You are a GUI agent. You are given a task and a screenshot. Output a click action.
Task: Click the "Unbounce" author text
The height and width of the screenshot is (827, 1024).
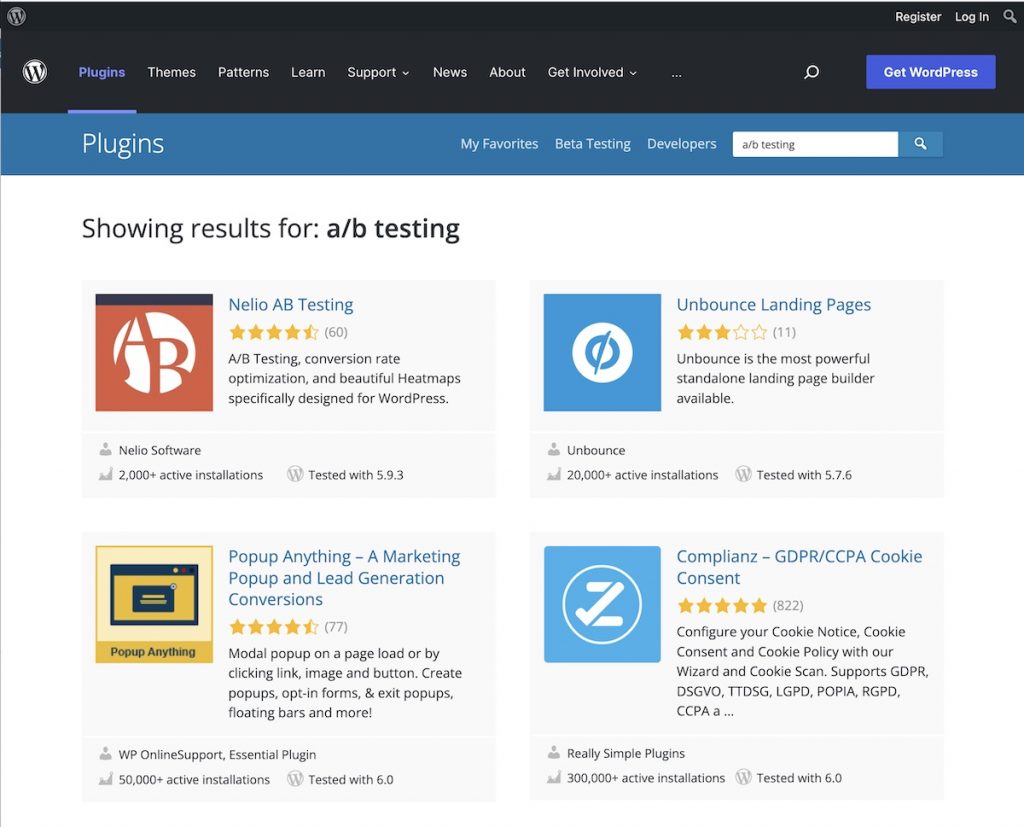pyautogui.click(x=596, y=450)
